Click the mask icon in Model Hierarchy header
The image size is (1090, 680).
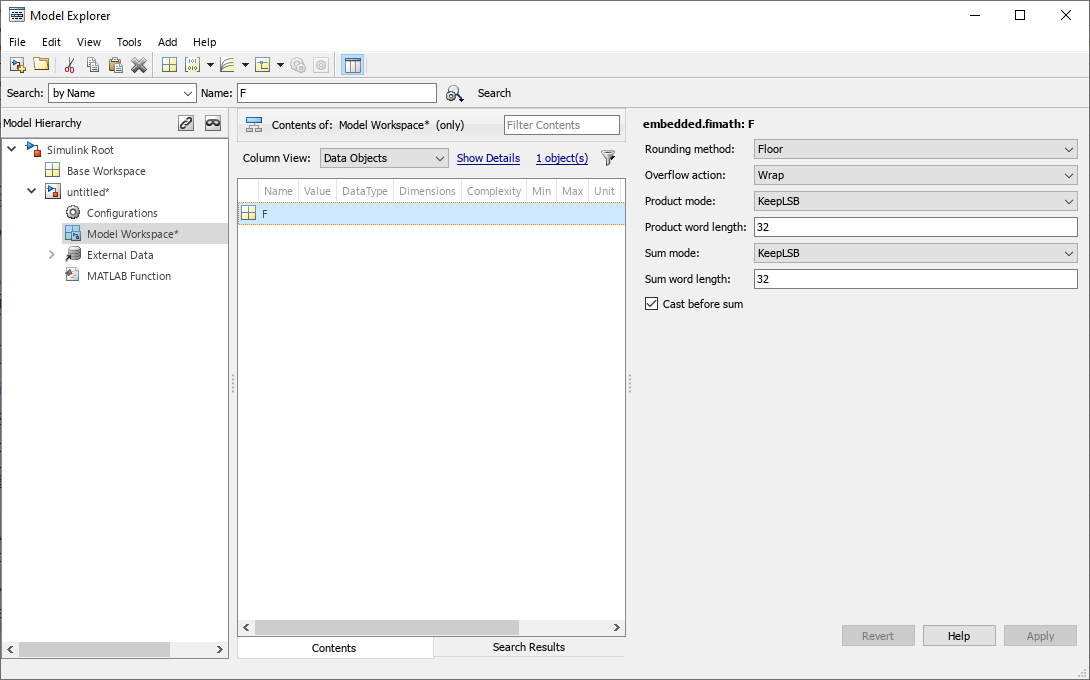pos(213,123)
